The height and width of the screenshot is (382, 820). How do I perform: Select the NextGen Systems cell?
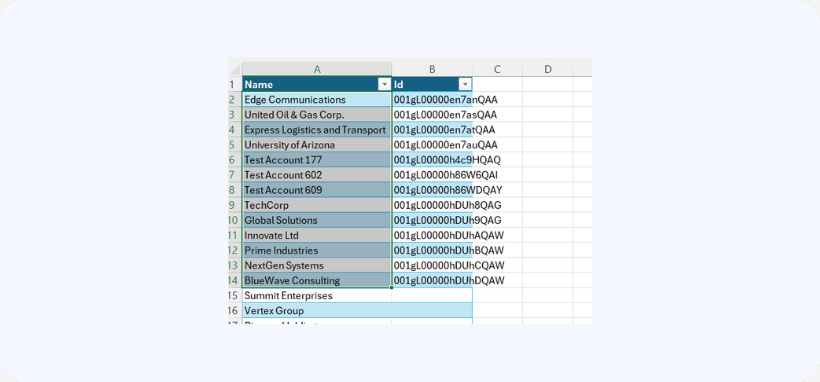click(x=317, y=265)
